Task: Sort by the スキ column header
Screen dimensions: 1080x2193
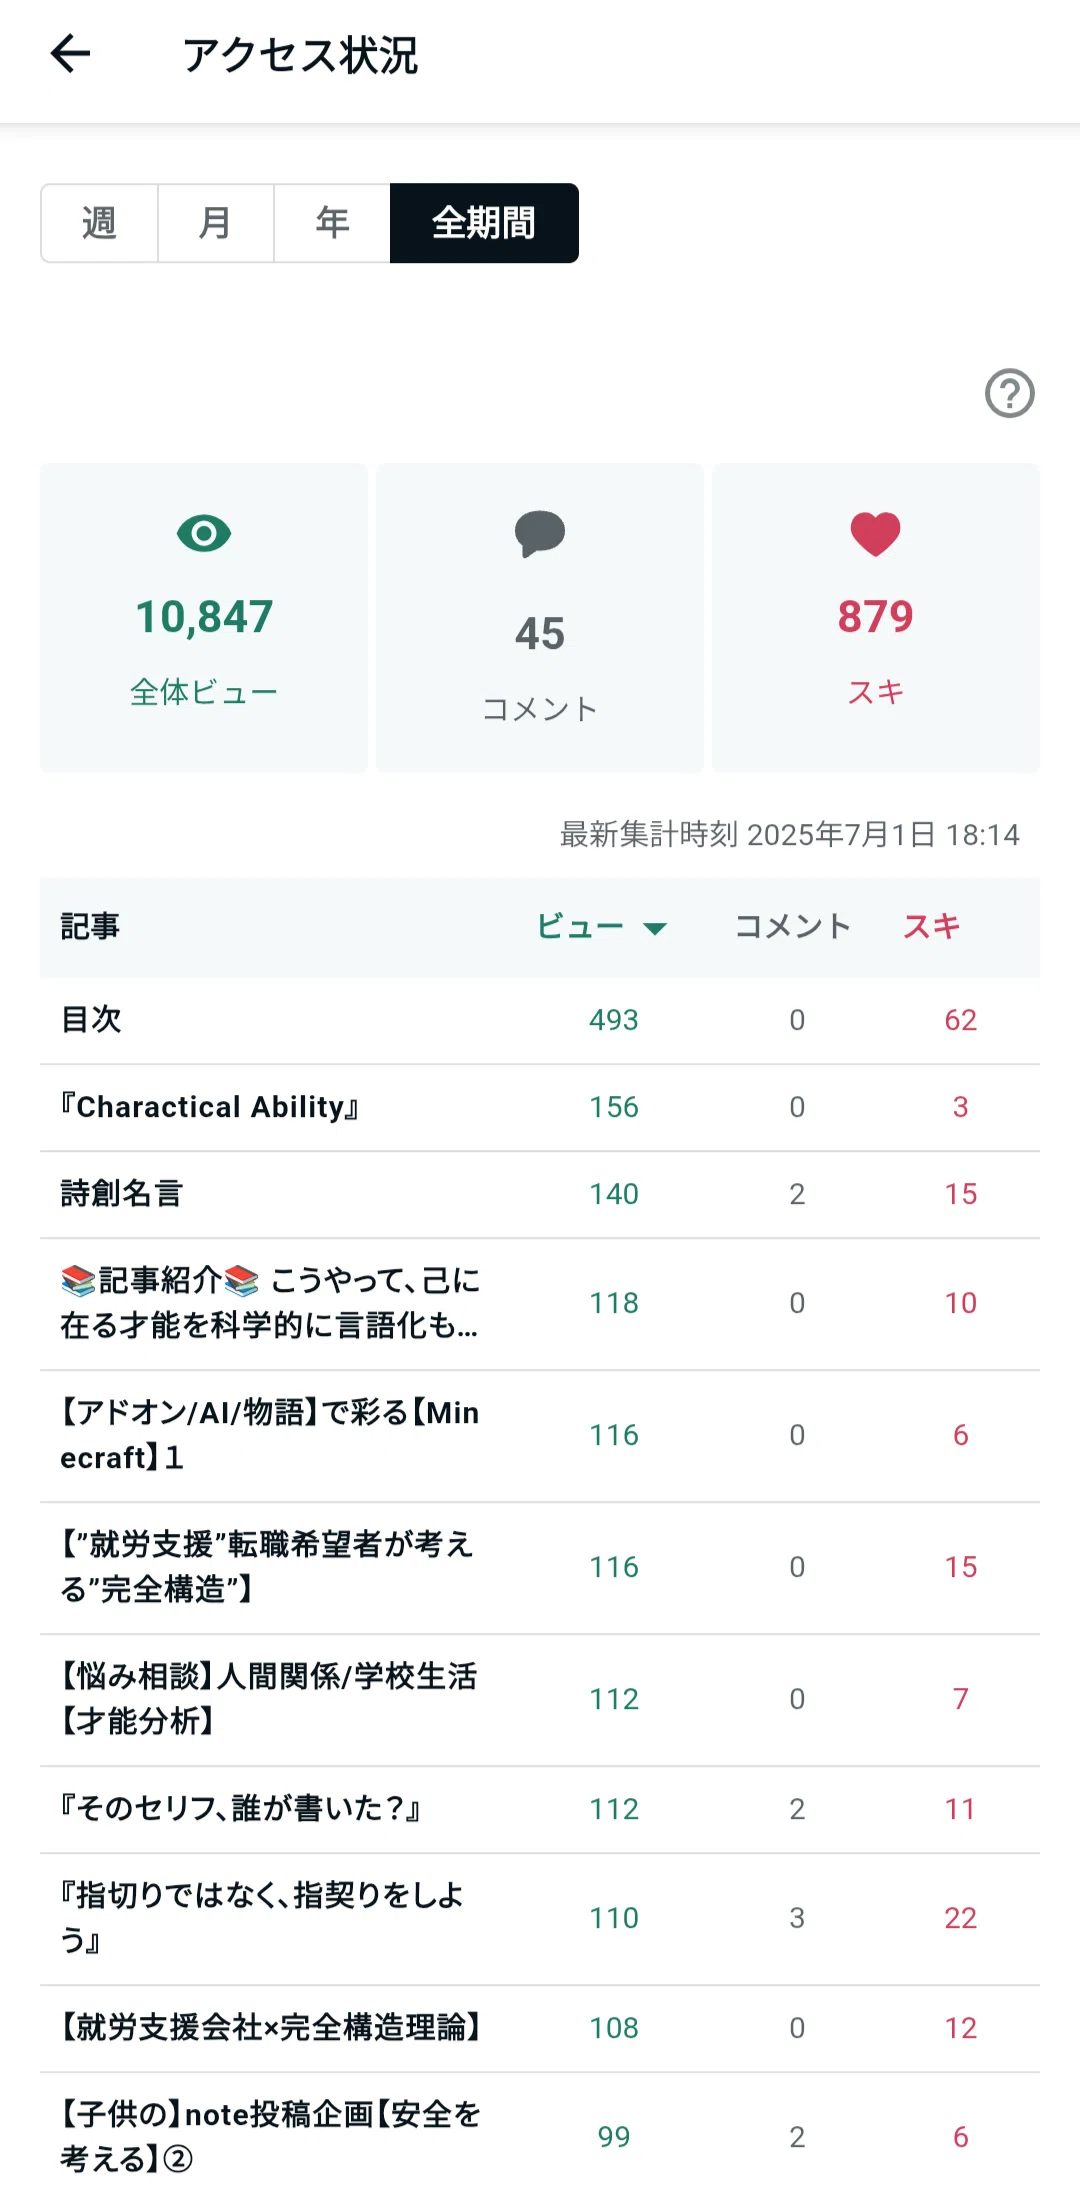Action: tap(932, 927)
